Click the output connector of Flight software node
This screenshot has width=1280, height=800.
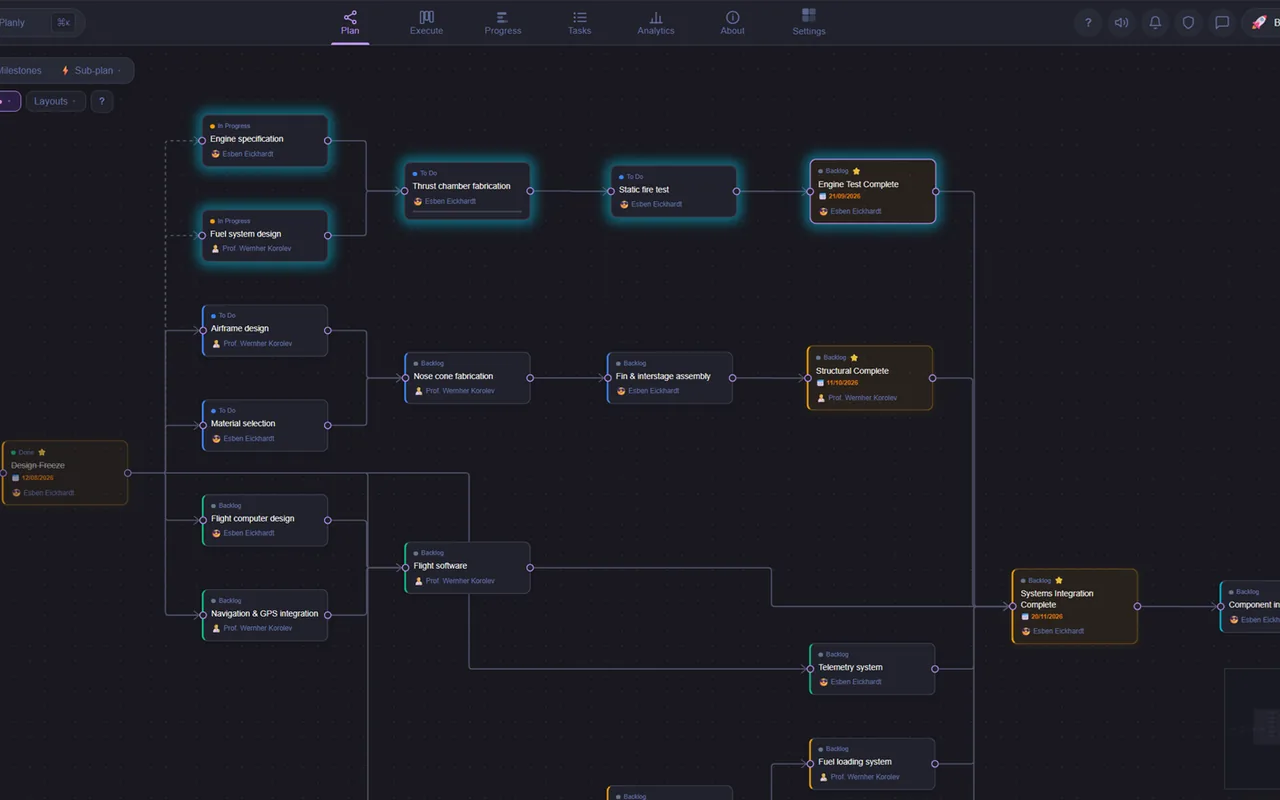530,568
